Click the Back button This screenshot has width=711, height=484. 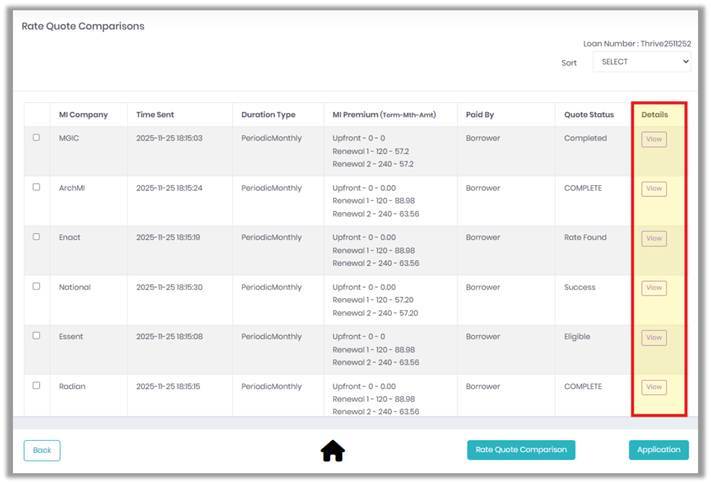(42, 450)
